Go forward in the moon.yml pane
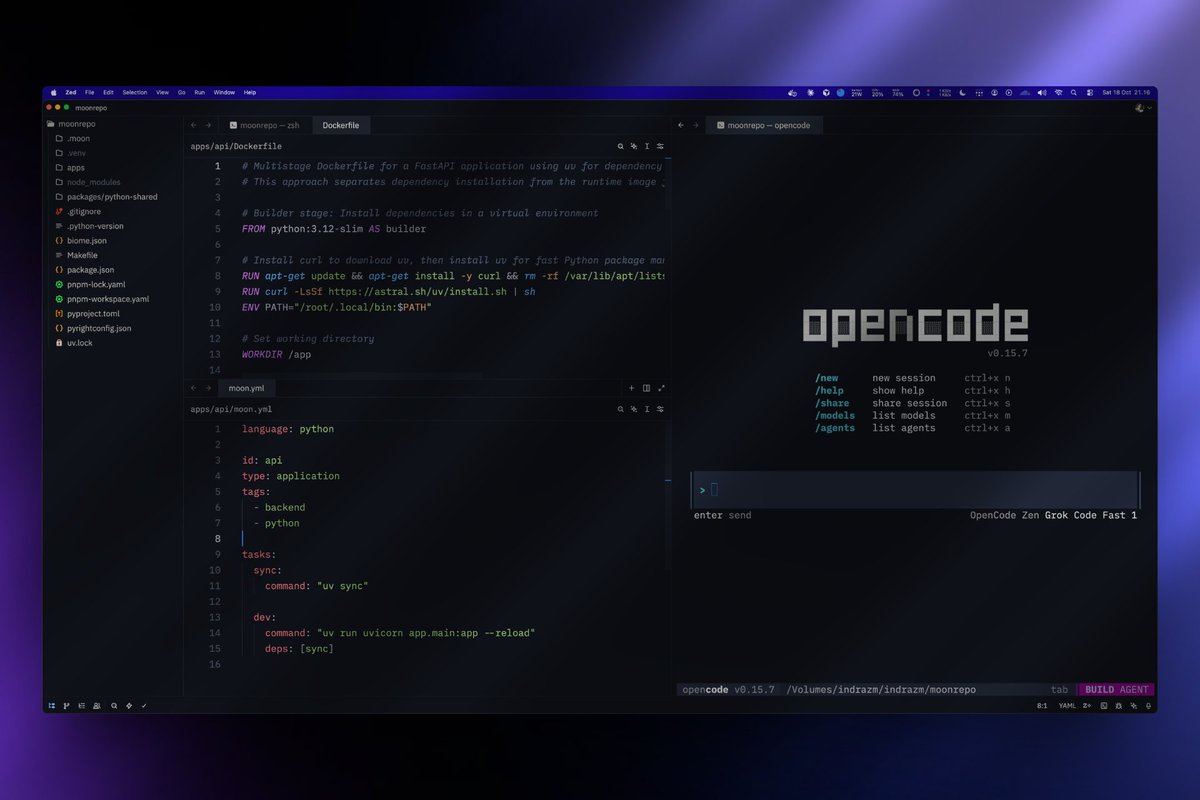The width and height of the screenshot is (1200, 800). click(208, 388)
